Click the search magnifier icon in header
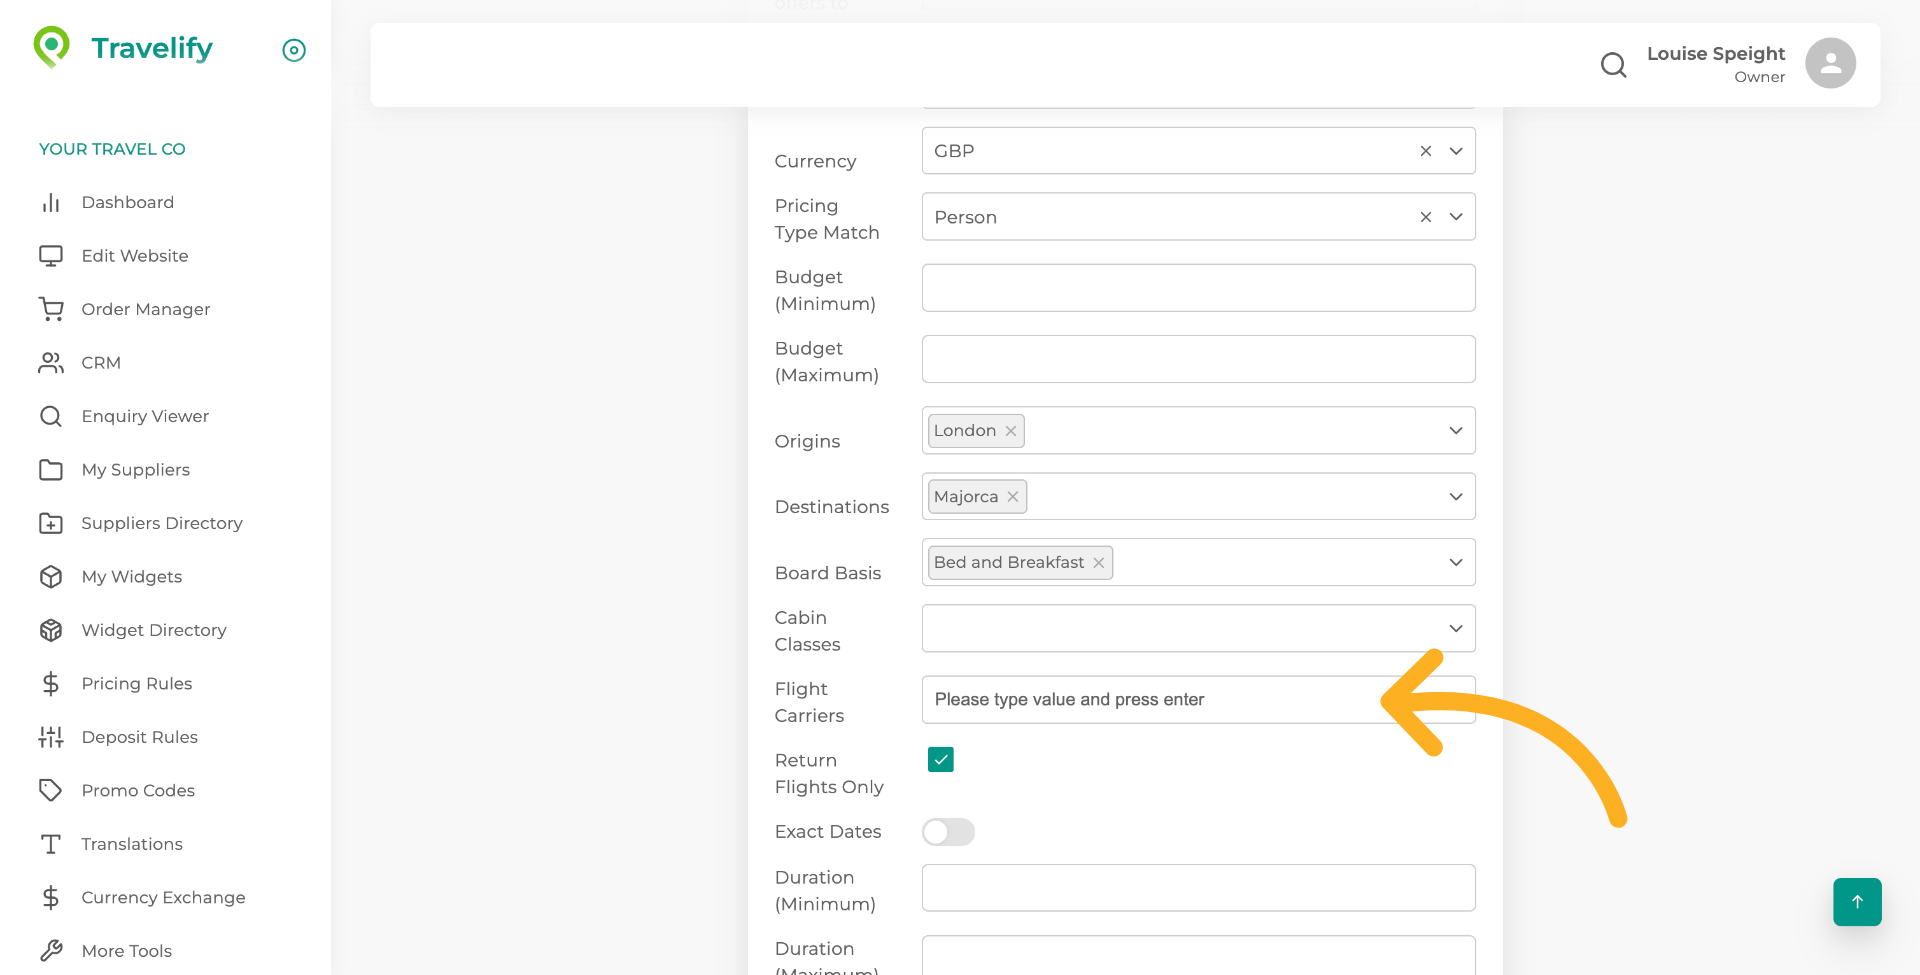Screen dimensions: 1920x975 1613,65
